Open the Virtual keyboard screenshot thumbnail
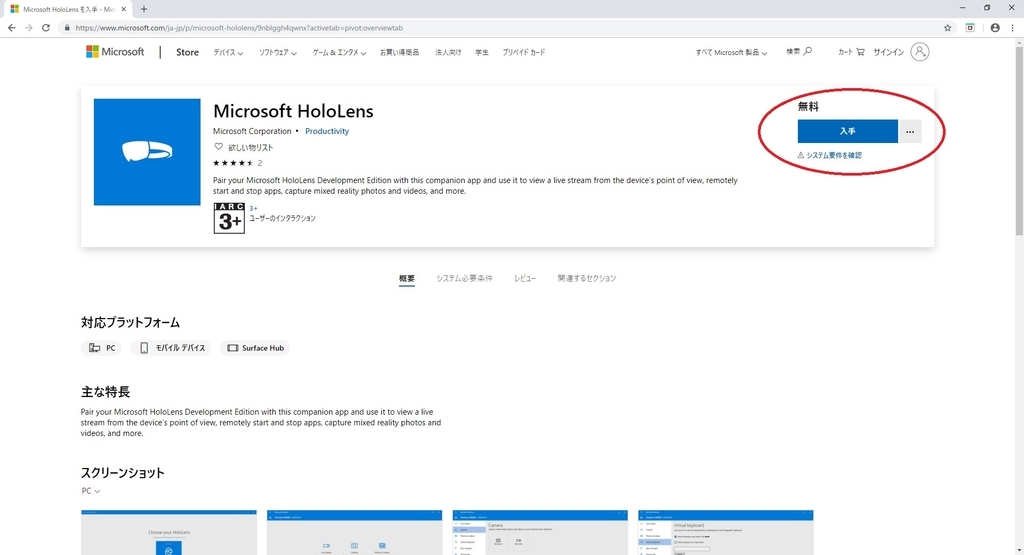The height and width of the screenshot is (555, 1024). pyautogui.click(x=726, y=533)
